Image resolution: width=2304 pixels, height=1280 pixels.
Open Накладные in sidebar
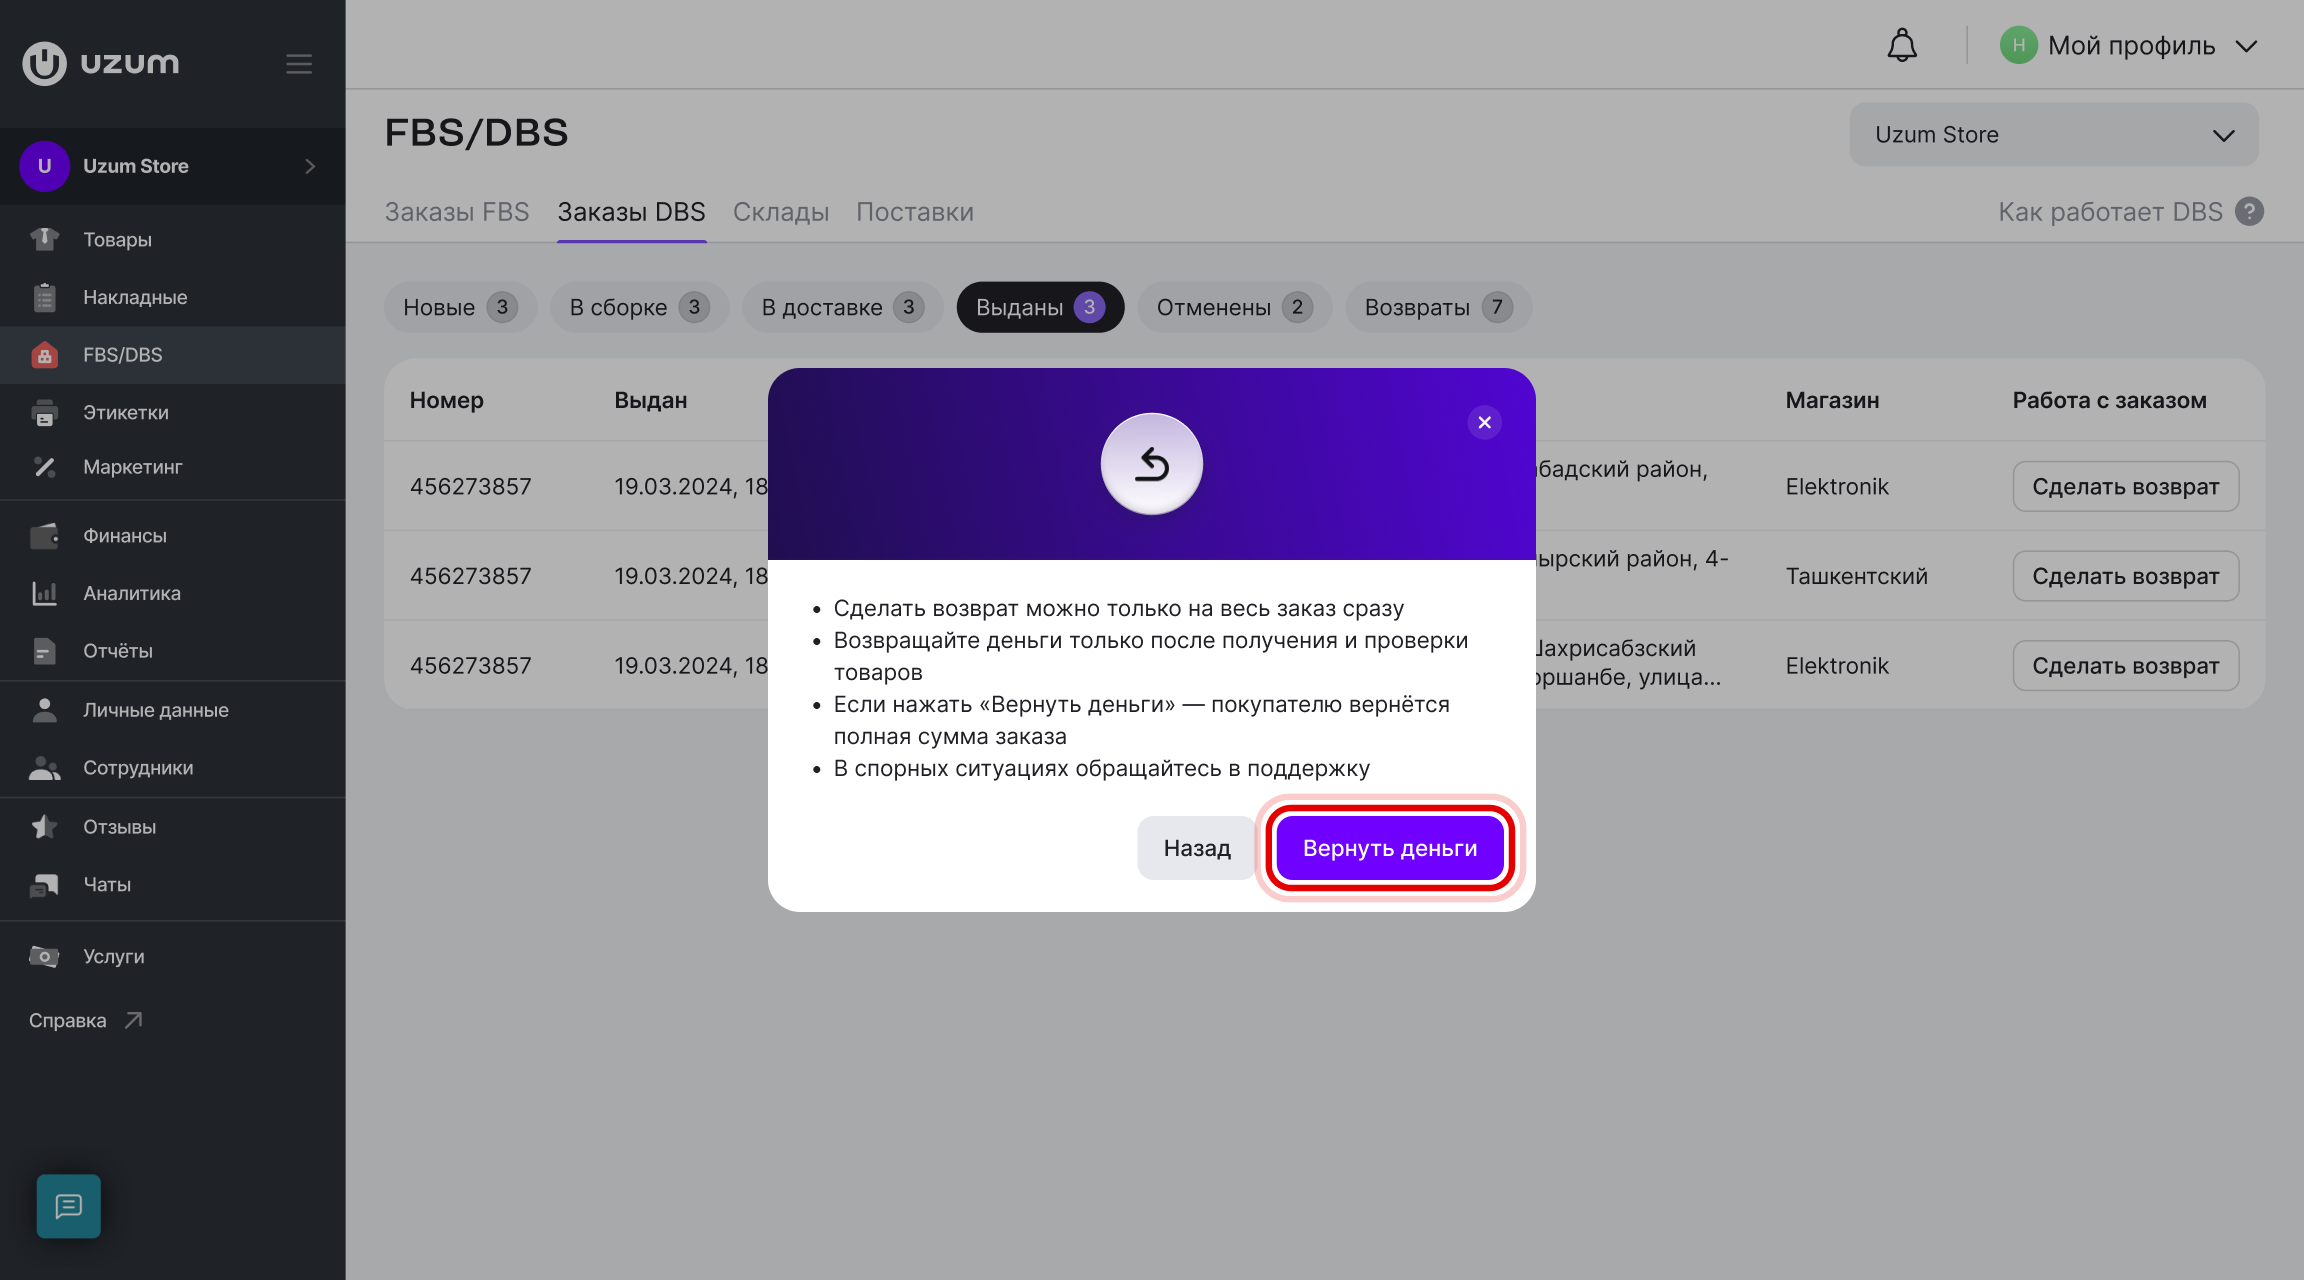tap(172, 297)
